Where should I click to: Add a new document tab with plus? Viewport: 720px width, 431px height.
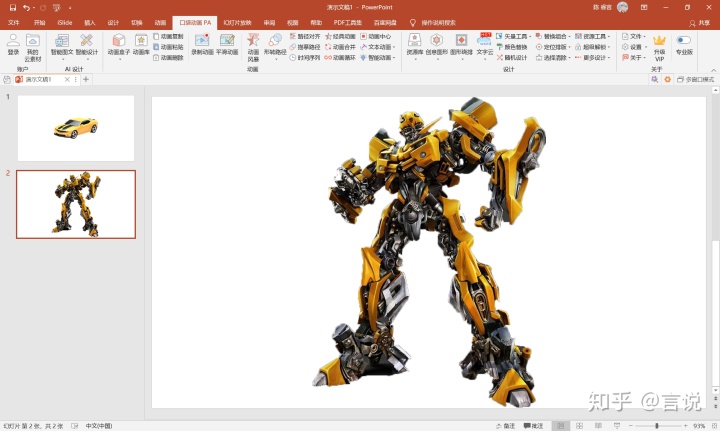86,79
